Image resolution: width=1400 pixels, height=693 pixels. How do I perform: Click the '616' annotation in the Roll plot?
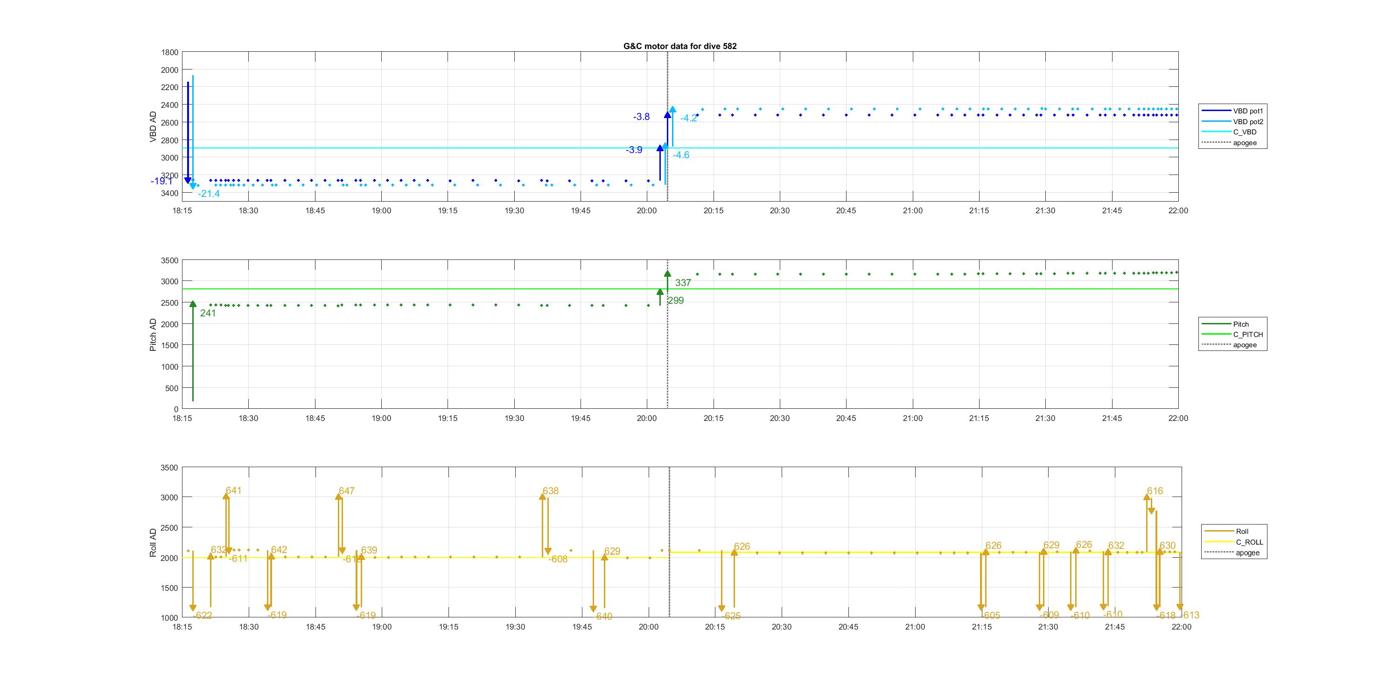coord(1155,491)
